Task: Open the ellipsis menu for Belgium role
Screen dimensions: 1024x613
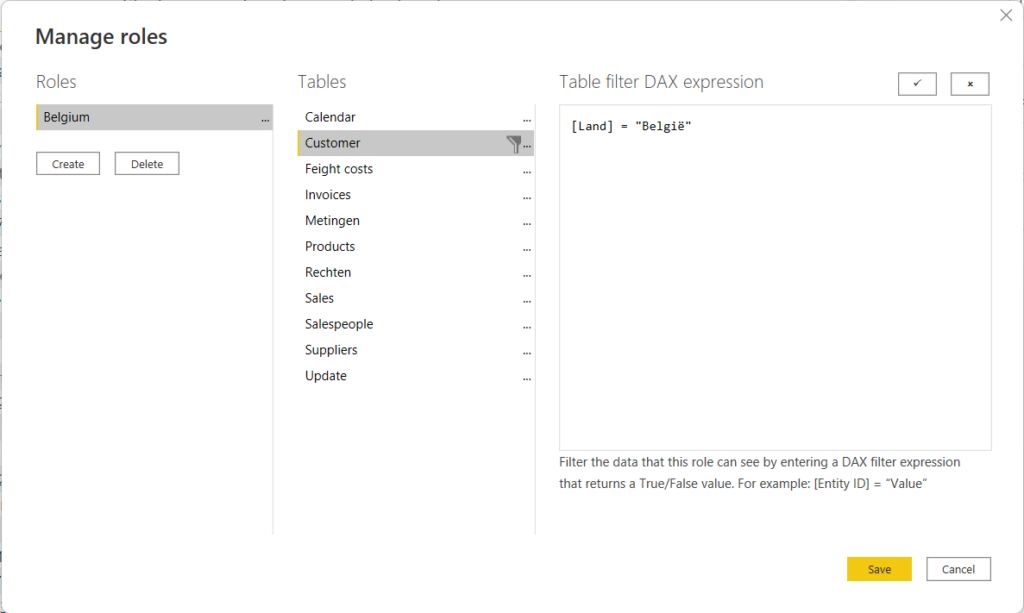Action: (x=265, y=118)
